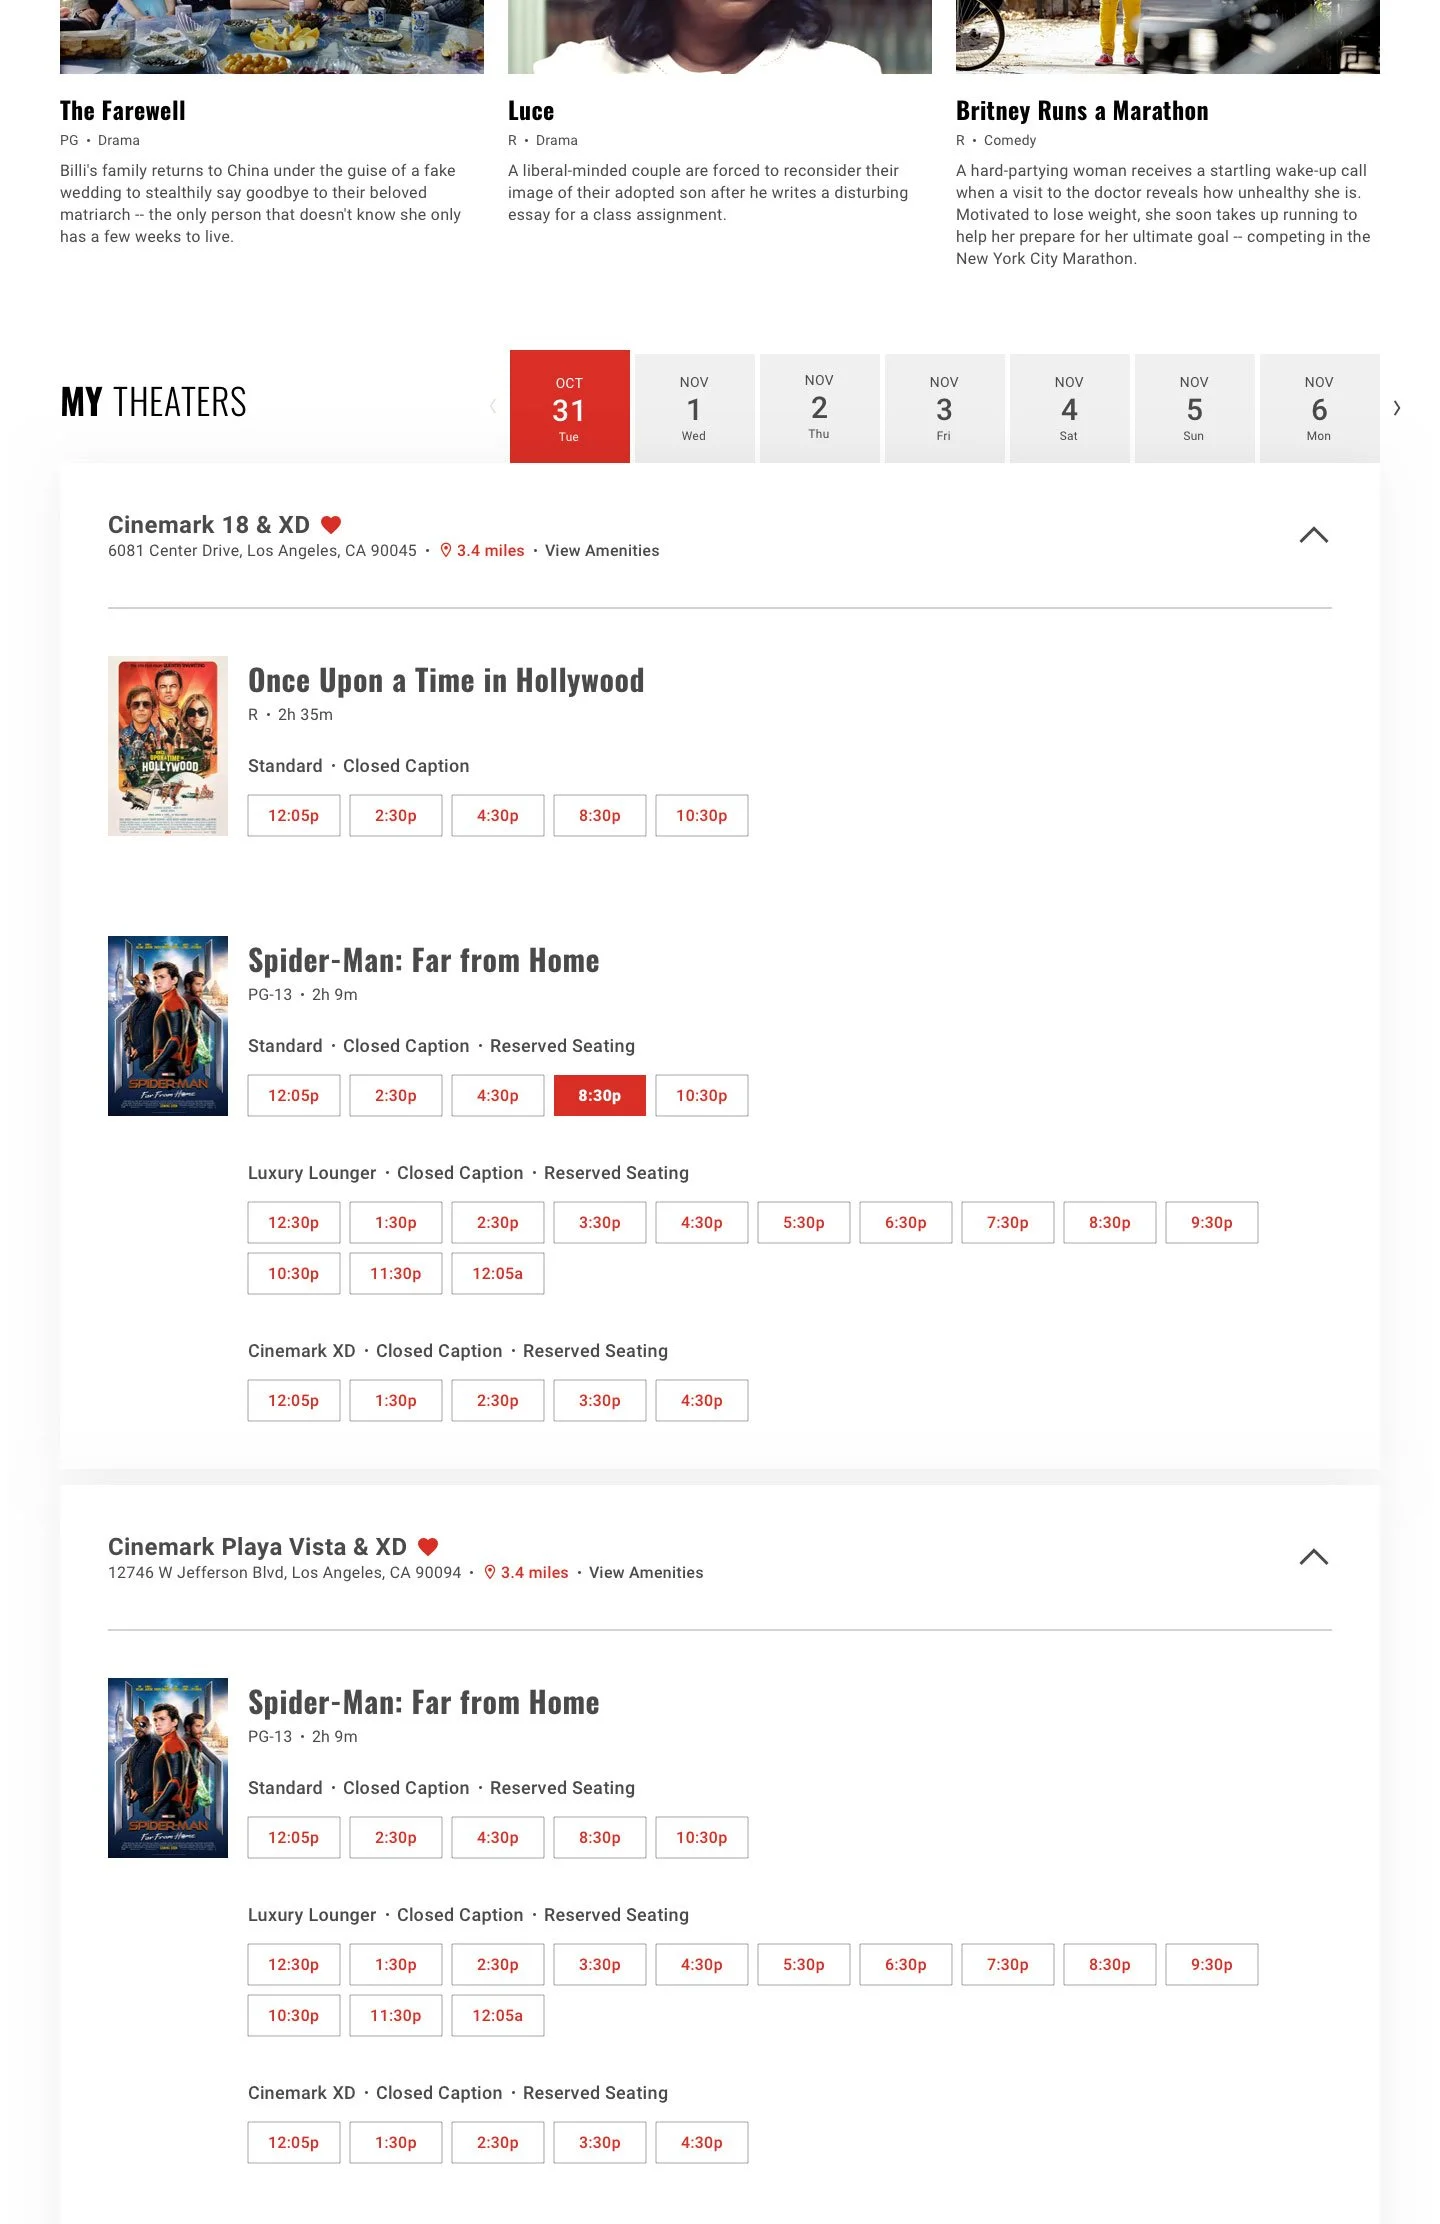The image size is (1440, 2224).
Task: Select Nov 4 Sat date tab
Action: coord(1070,408)
